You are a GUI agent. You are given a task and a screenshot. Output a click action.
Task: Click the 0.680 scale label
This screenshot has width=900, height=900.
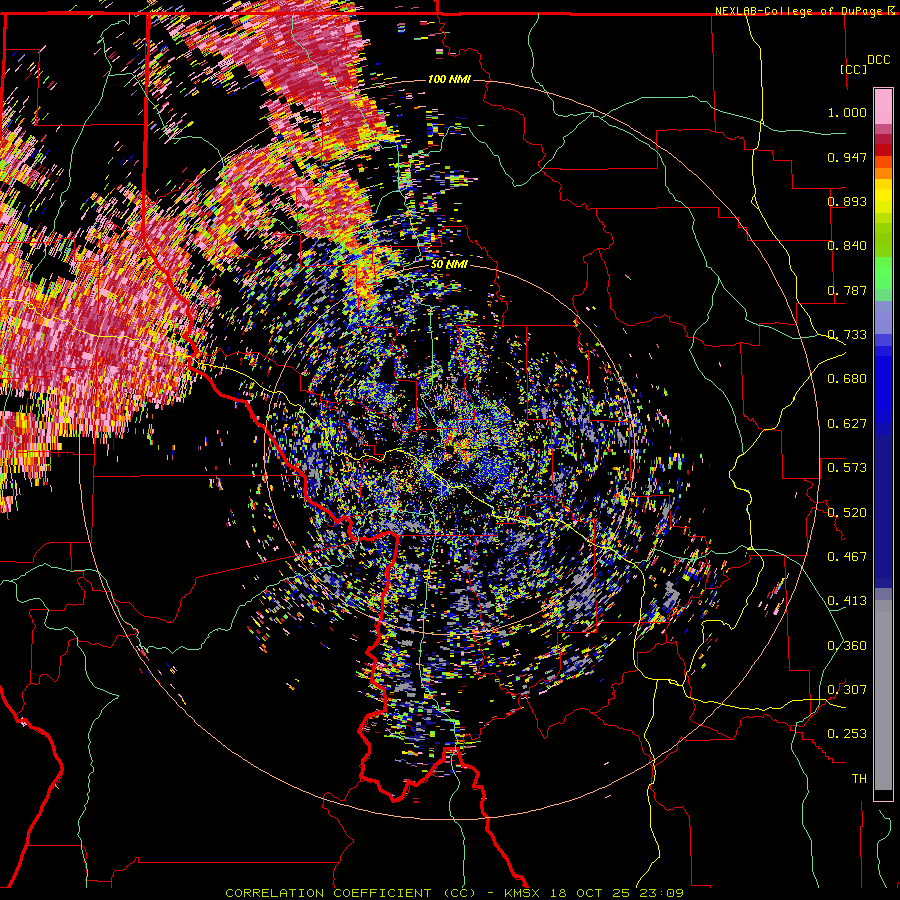pos(847,379)
